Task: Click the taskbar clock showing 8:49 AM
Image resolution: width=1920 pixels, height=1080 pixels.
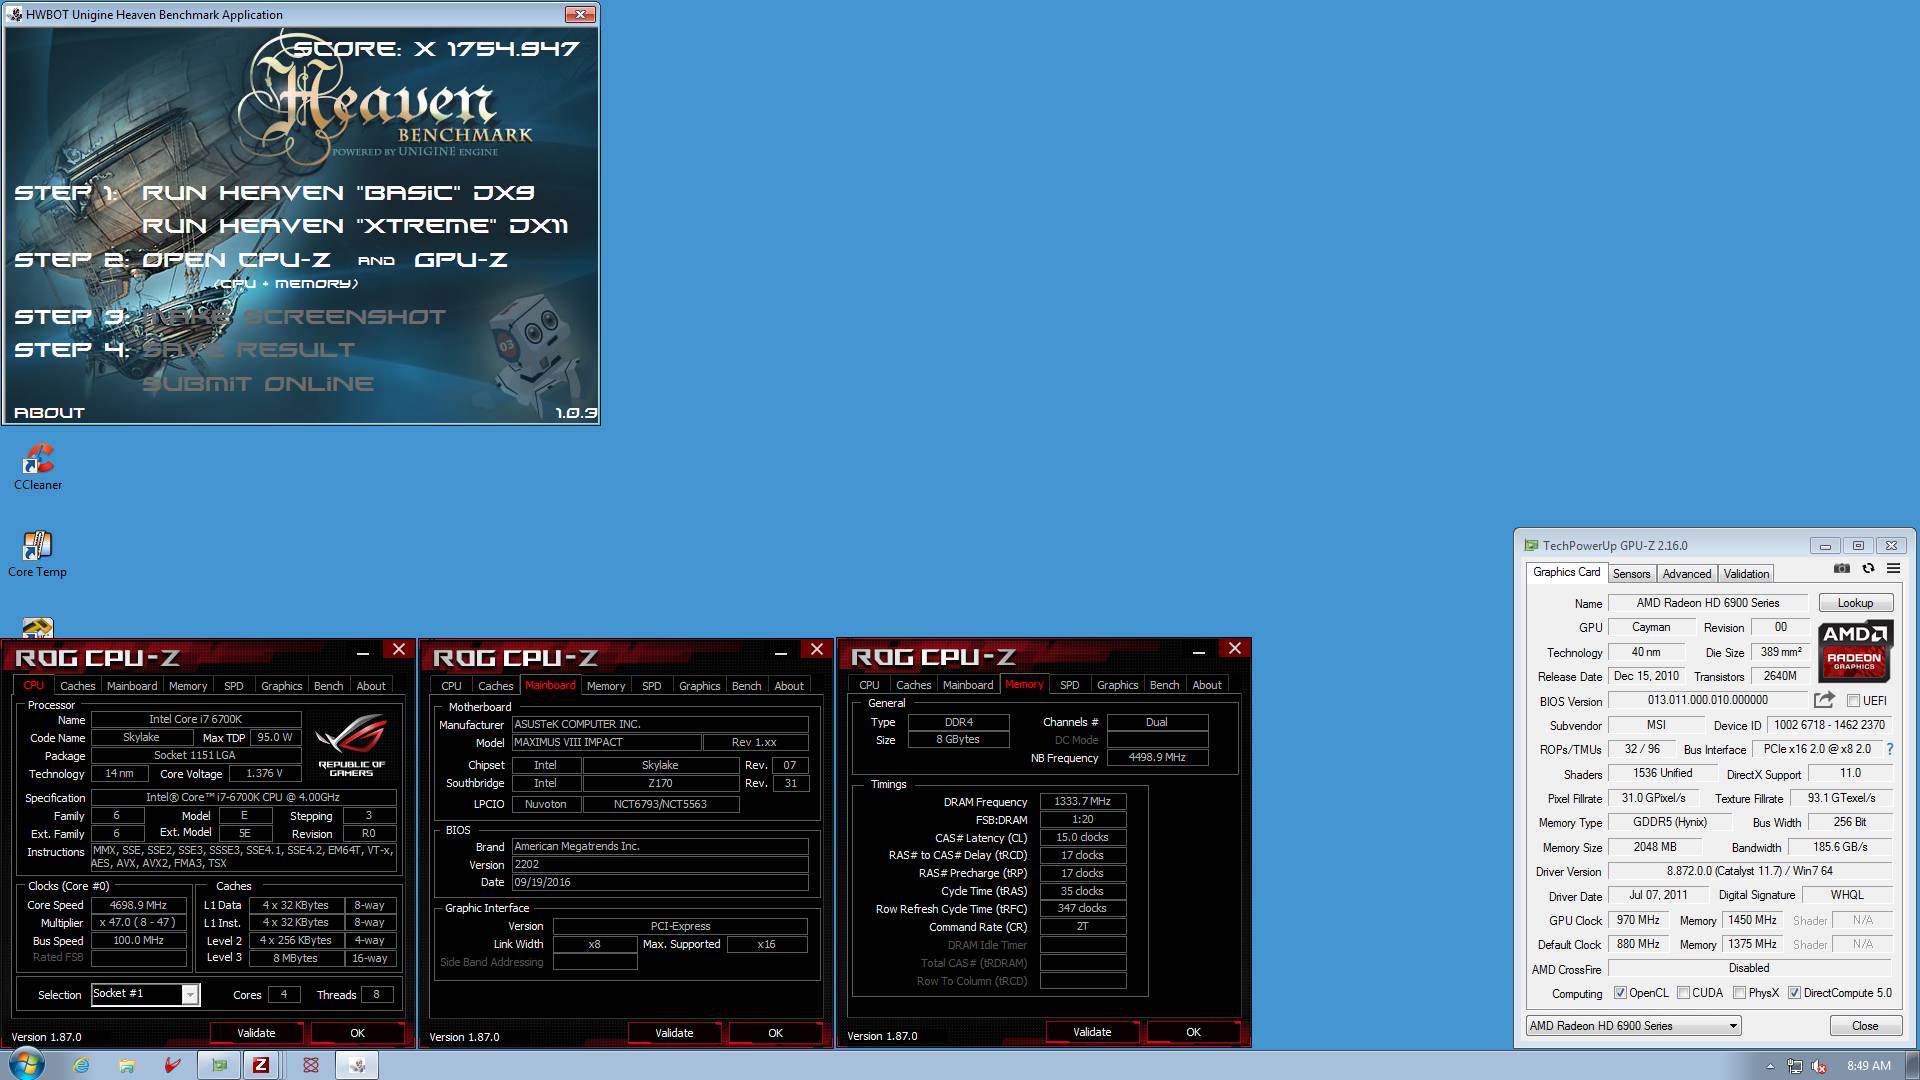Action: coord(1868,1066)
